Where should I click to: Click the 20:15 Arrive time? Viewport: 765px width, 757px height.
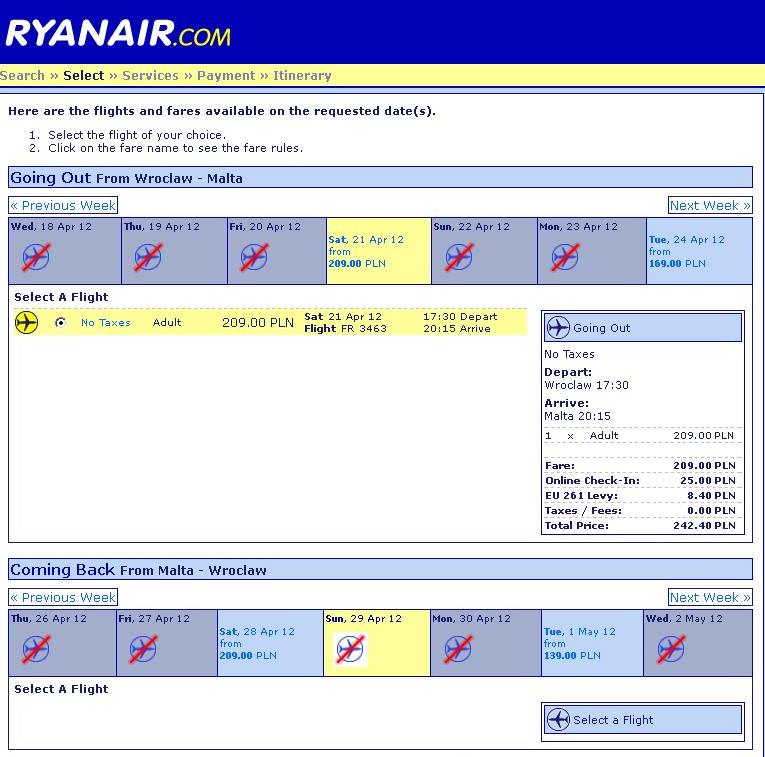click(457, 329)
